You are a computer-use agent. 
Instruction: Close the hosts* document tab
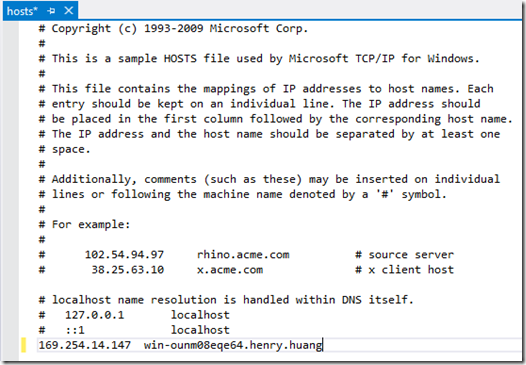pos(69,11)
